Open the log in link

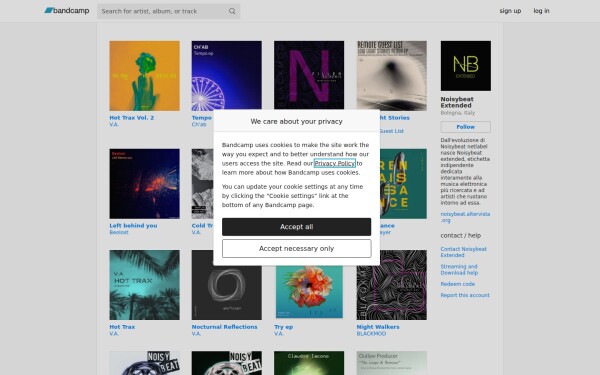tap(541, 11)
